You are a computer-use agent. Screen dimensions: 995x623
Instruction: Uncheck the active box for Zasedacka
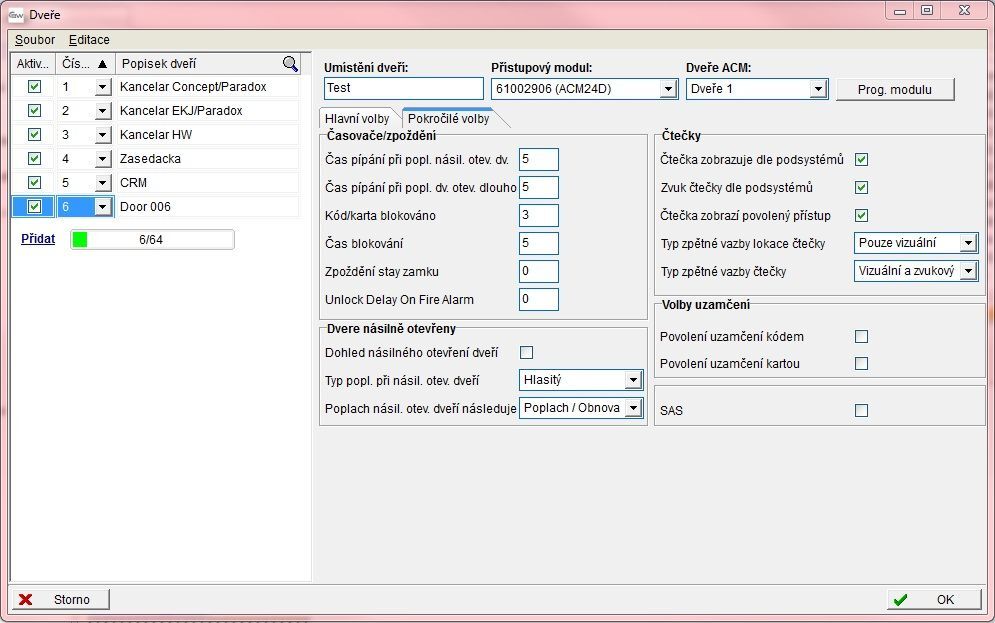(x=34, y=159)
